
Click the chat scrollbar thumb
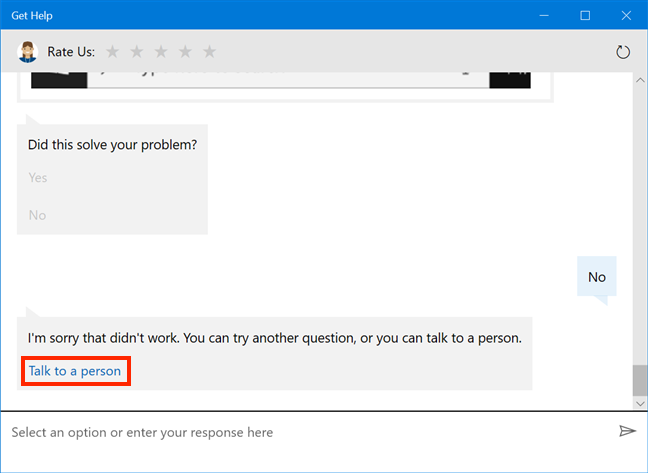coord(639,380)
